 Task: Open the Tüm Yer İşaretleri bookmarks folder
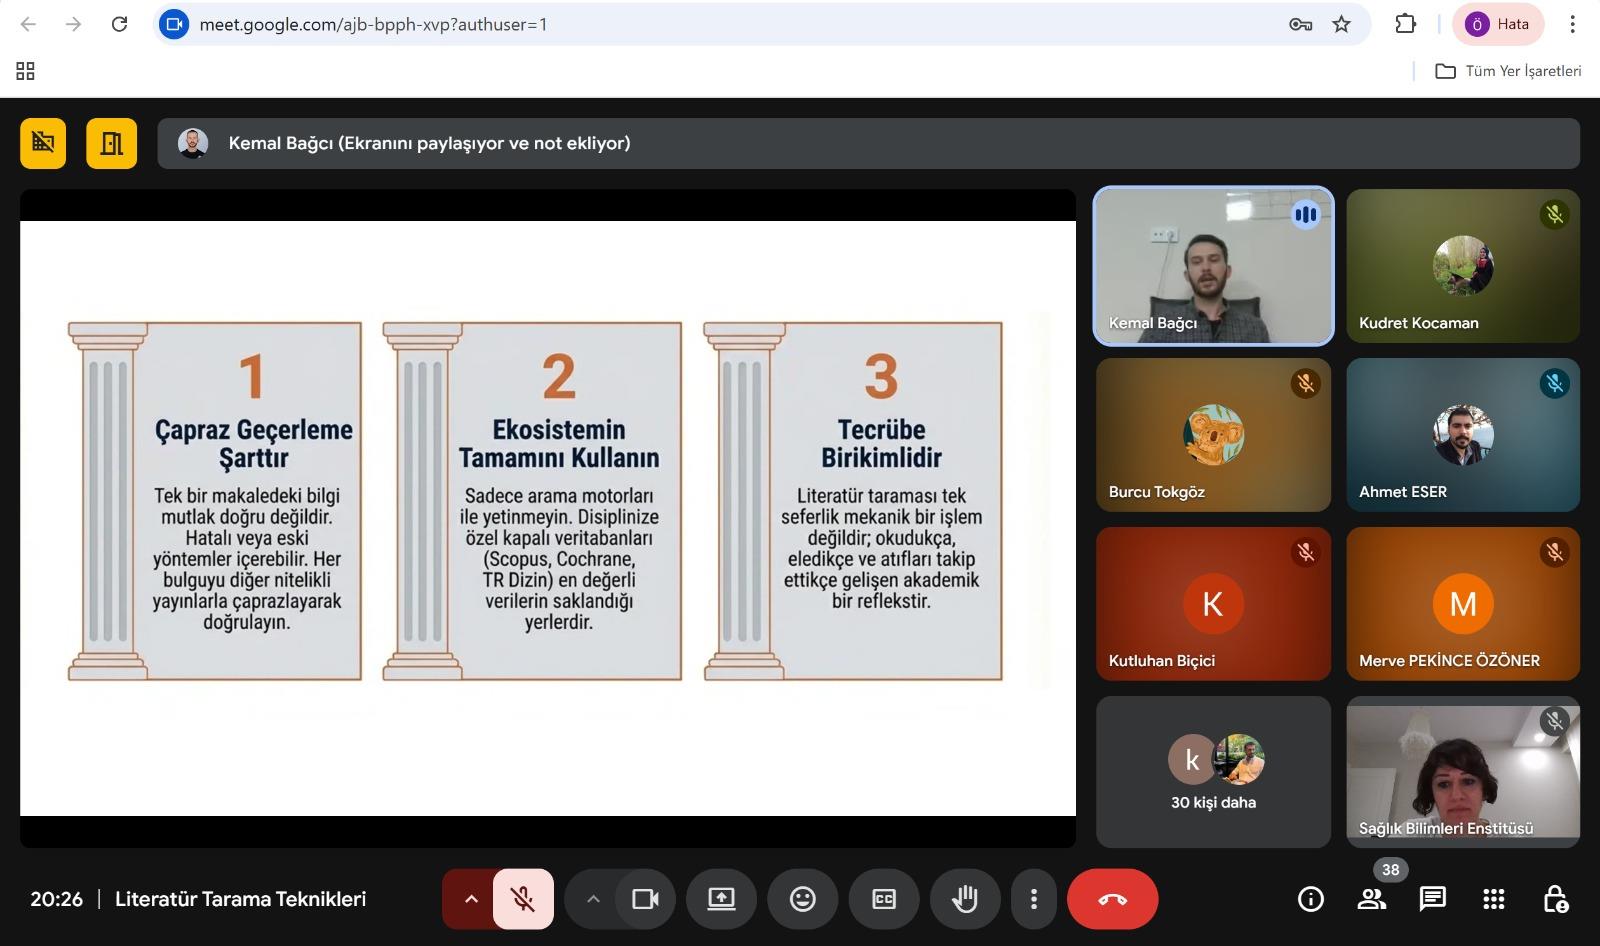pyautogui.click(x=1508, y=71)
